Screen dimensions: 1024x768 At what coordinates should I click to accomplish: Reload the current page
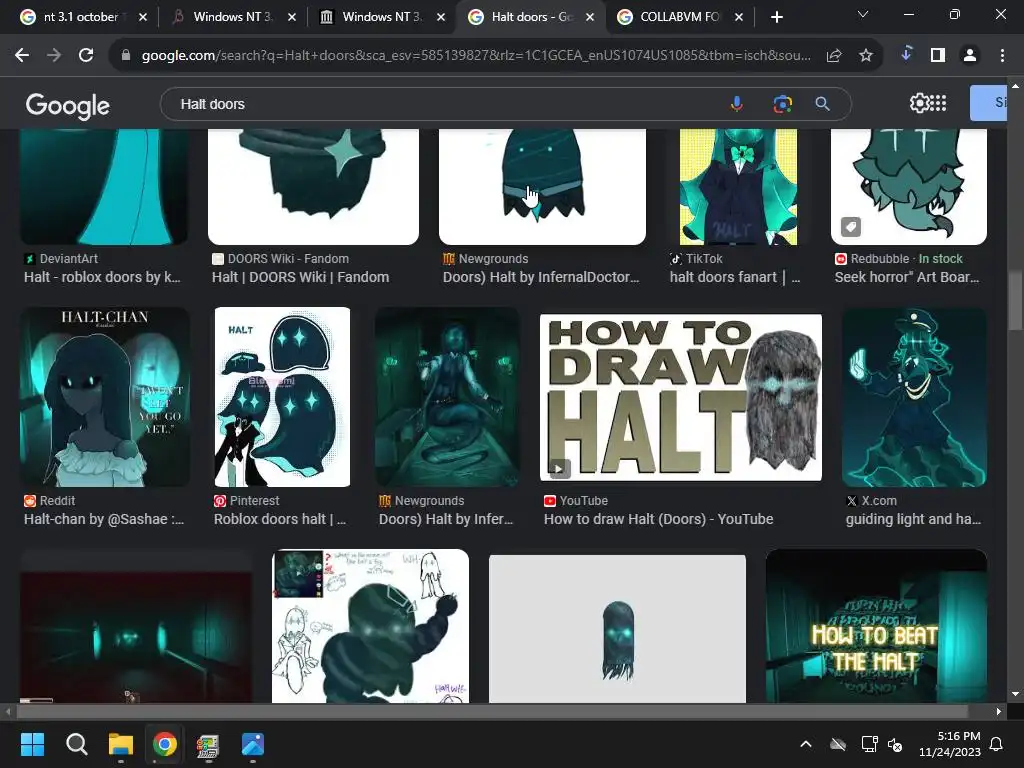pyautogui.click(x=86, y=56)
